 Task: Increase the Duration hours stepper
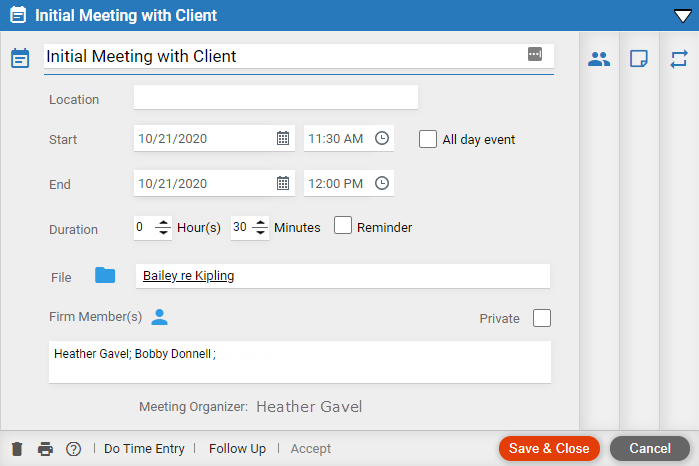(x=163, y=223)
